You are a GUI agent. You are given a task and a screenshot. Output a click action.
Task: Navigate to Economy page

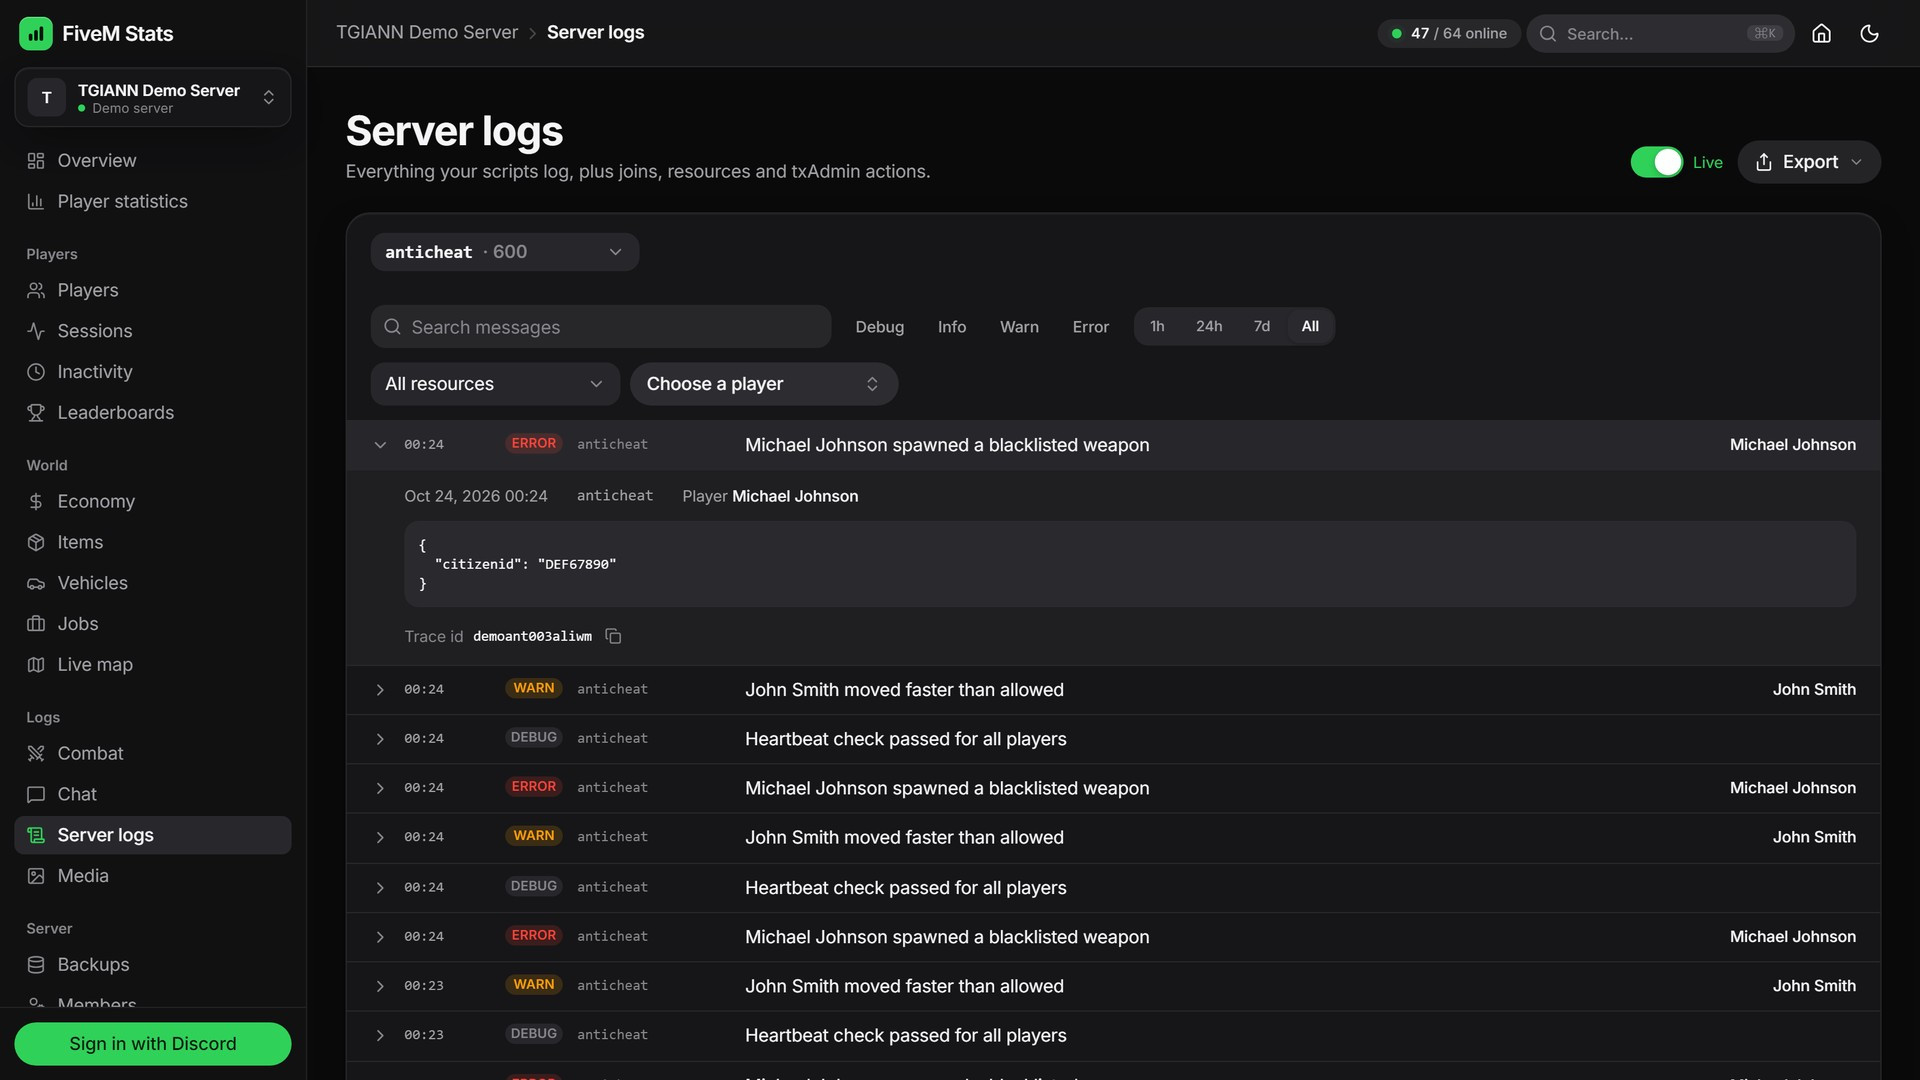[153, 501]
